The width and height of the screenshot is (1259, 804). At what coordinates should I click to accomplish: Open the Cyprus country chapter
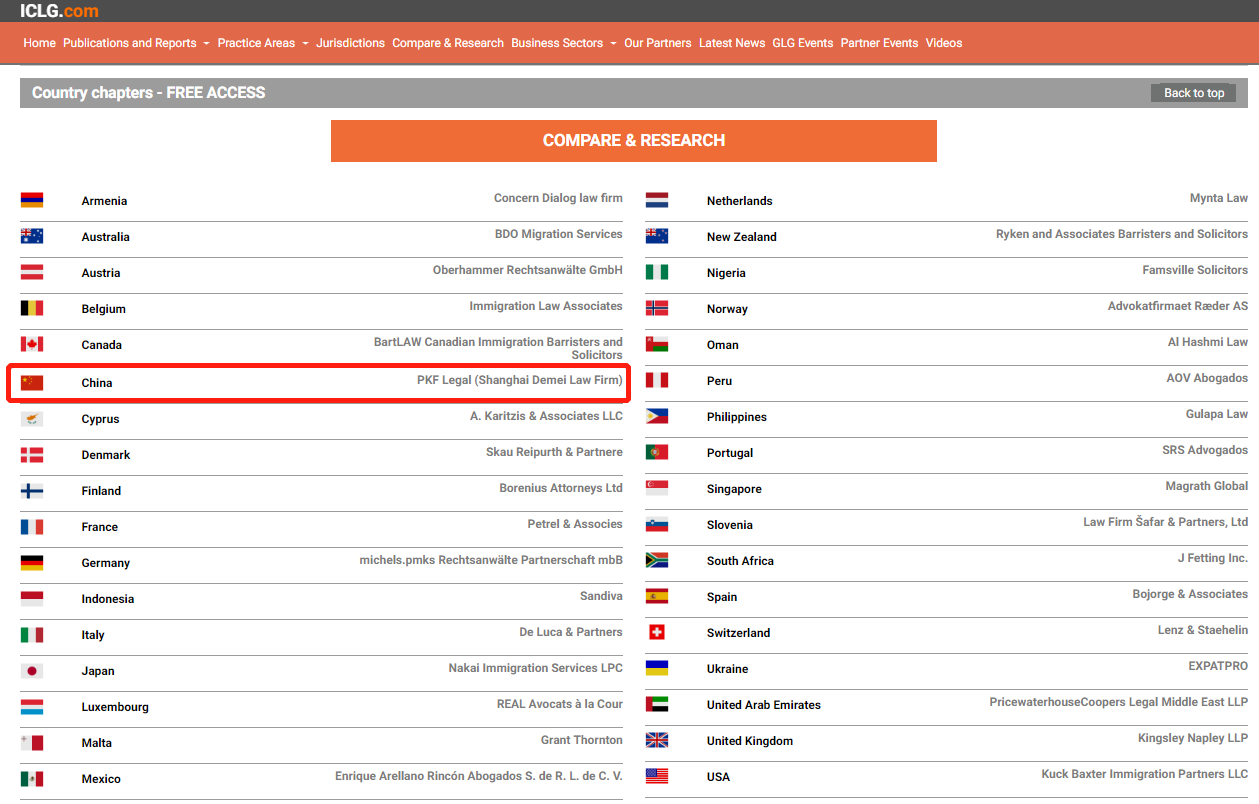100,419
